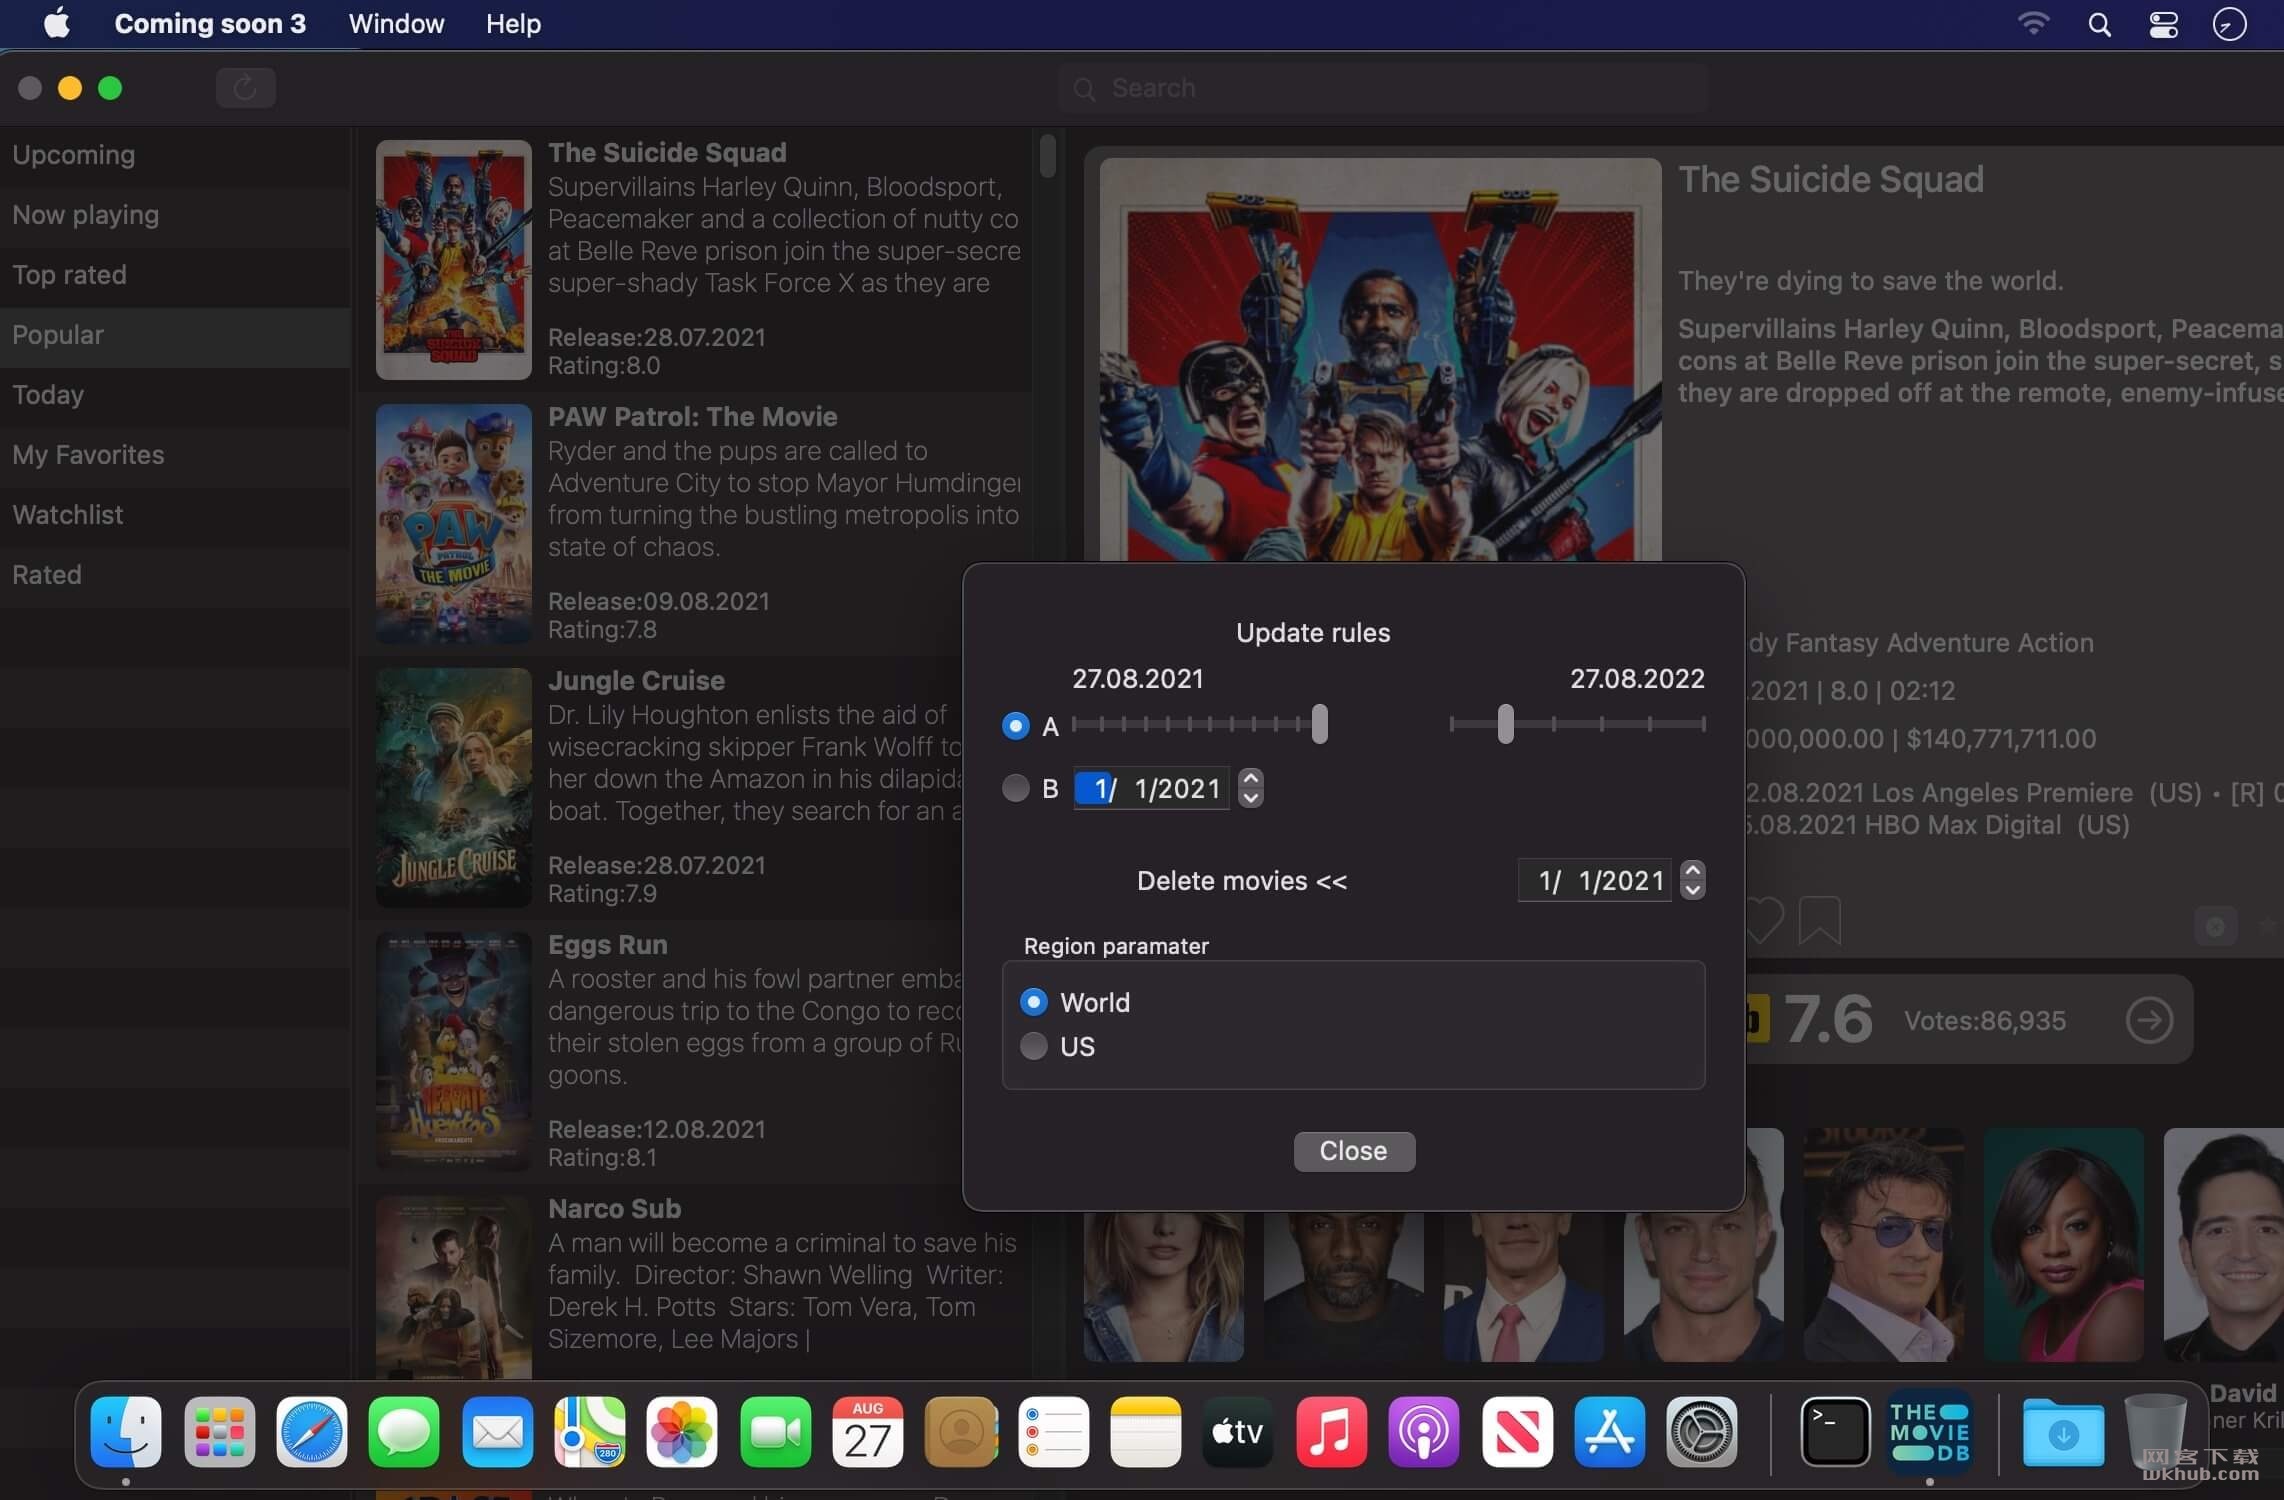This screenshot has height=1500, width=2284.
Task: Open The Movie DB app in dock
Action: click(1929, 1432)
